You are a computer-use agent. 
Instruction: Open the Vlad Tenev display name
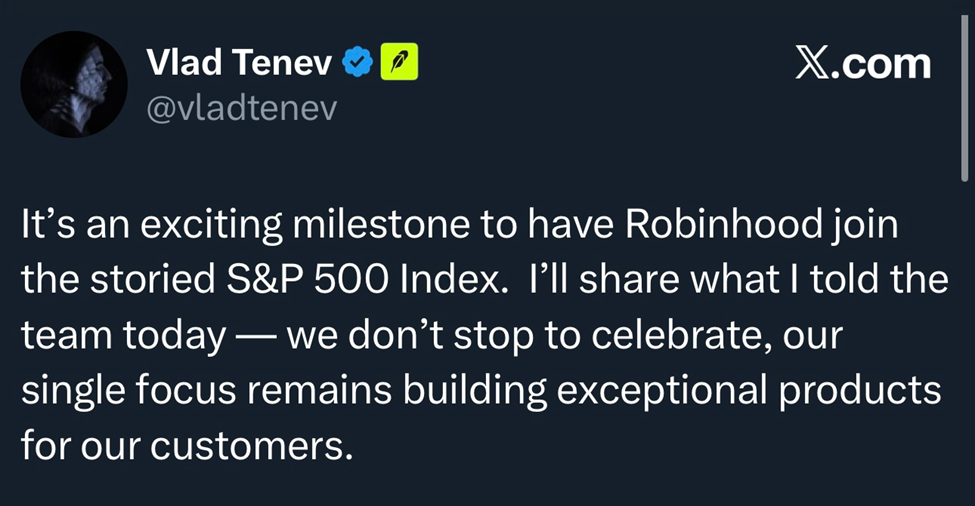(x=239, y=62)
